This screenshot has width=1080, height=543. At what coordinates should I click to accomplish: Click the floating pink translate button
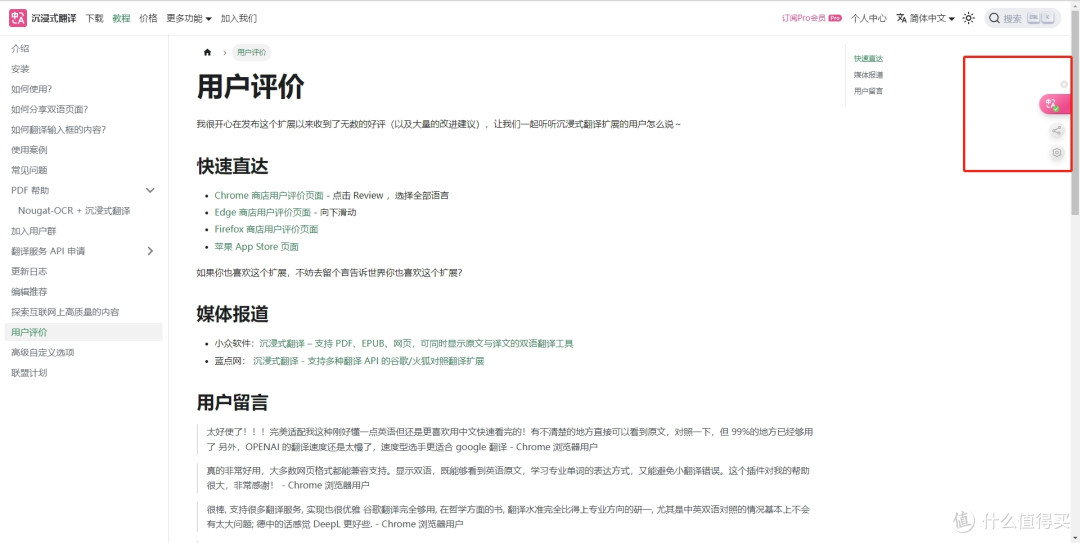coord(1055,104)
